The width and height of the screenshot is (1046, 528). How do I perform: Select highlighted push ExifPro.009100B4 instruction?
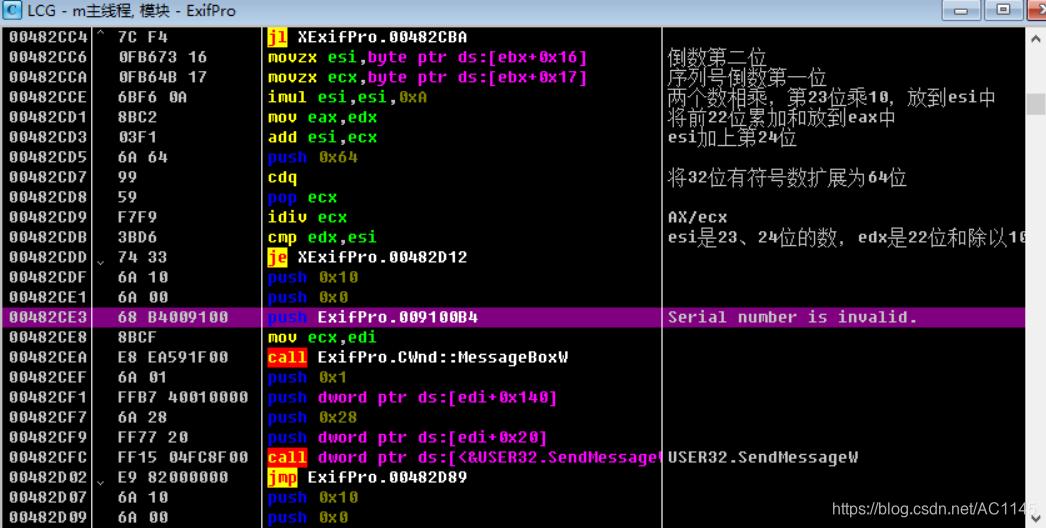point(373,317)
